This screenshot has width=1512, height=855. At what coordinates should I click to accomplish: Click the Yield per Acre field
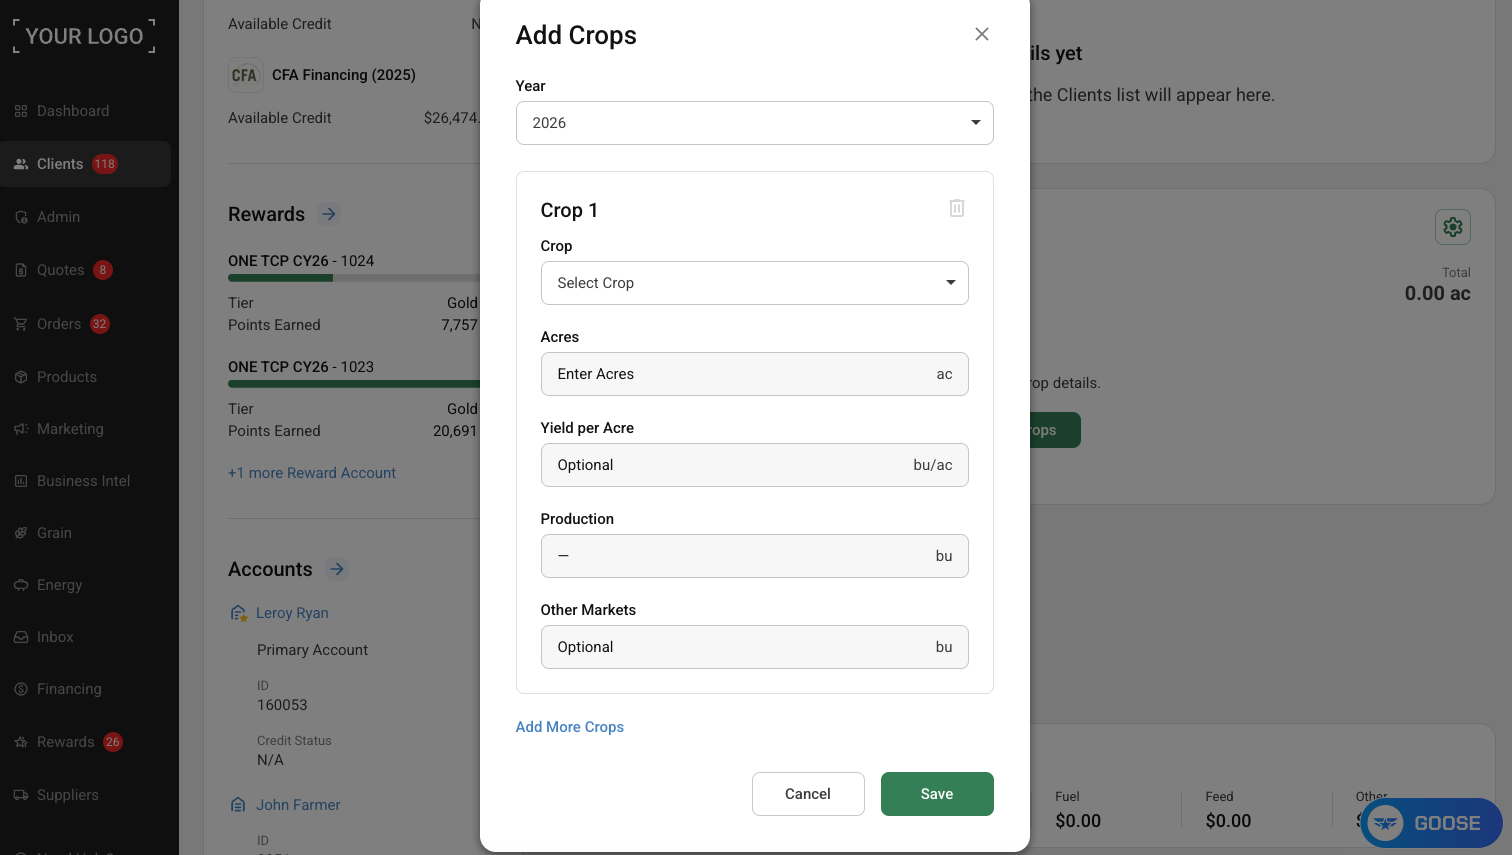[x=754, y=465]
